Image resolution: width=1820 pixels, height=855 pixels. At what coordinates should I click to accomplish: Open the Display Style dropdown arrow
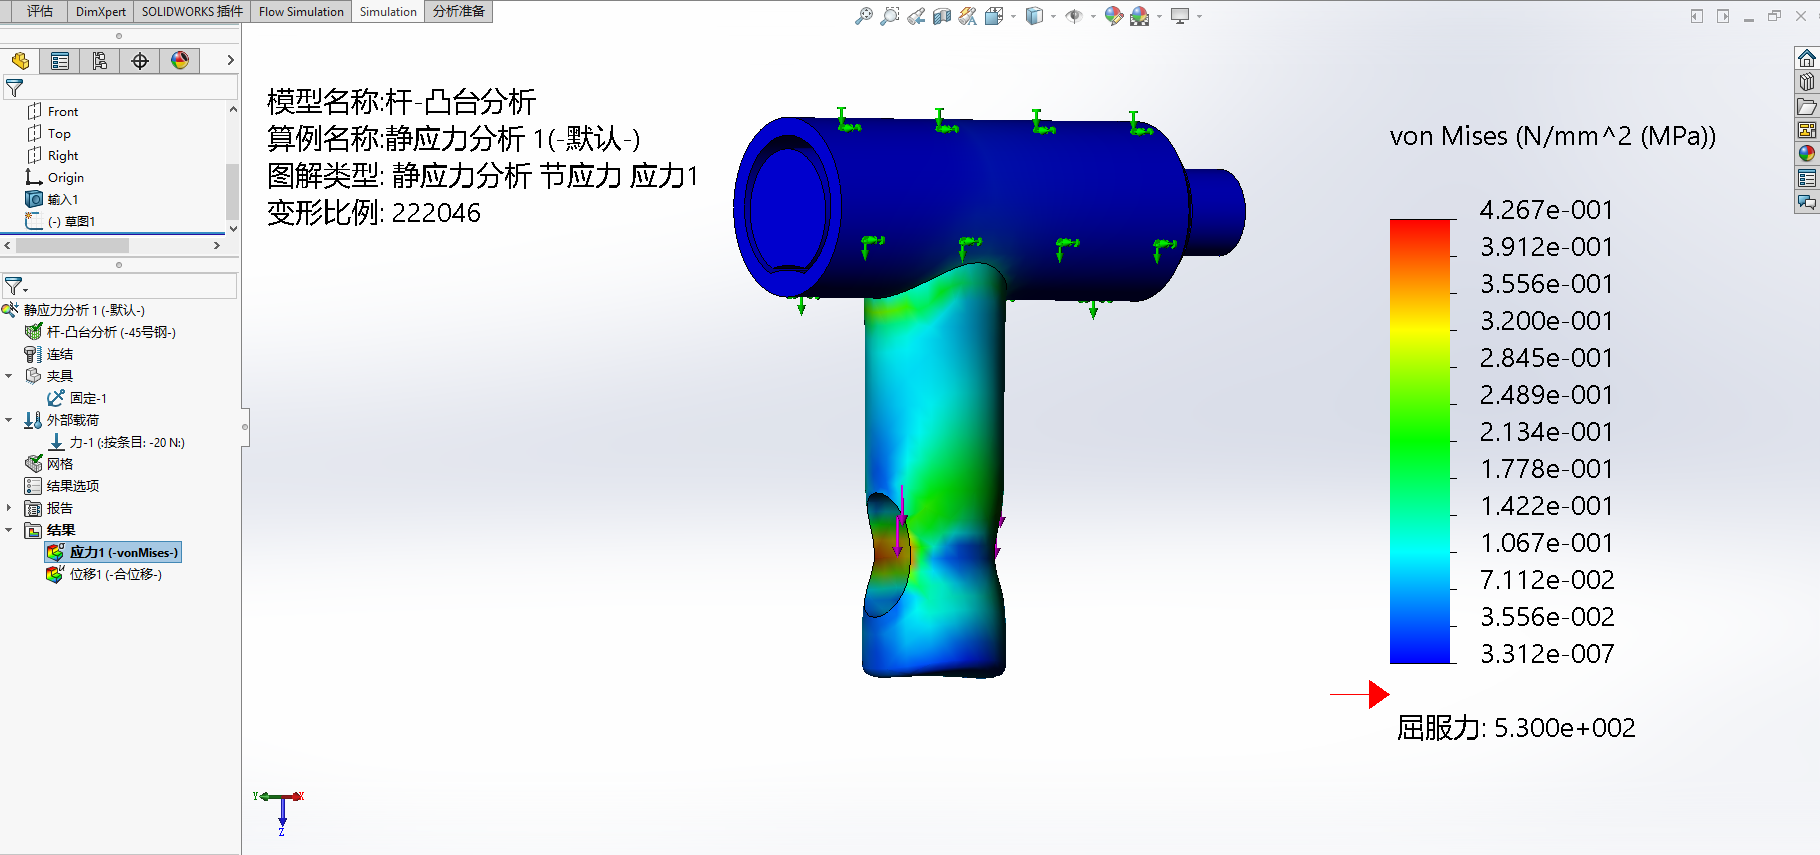coord(1053,16)
